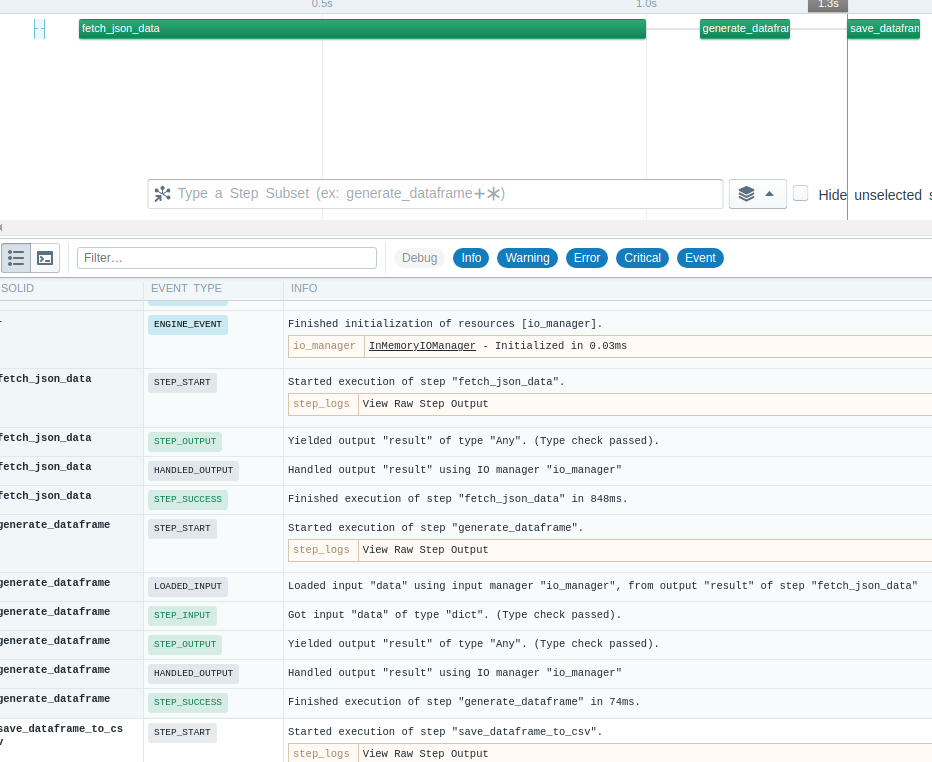Click the ENGINE_EVENT tag
This screenshot has height=762, width=932.
coord(188,325)
